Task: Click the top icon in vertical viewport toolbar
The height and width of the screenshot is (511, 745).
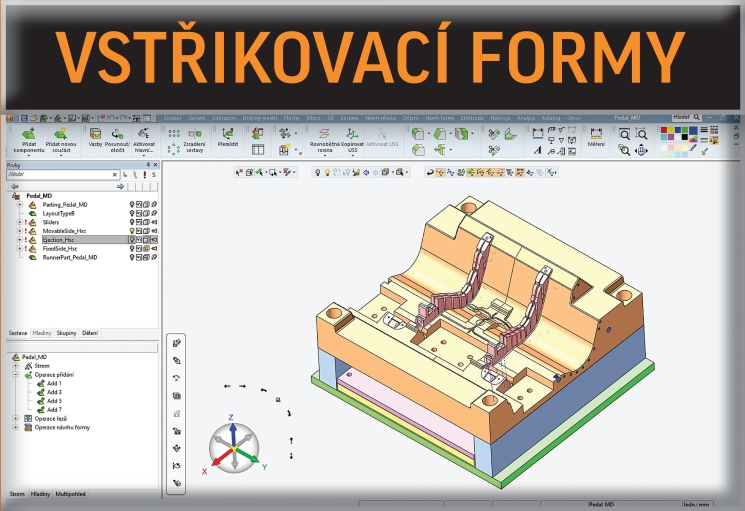Action: click(x=176, y=343)
